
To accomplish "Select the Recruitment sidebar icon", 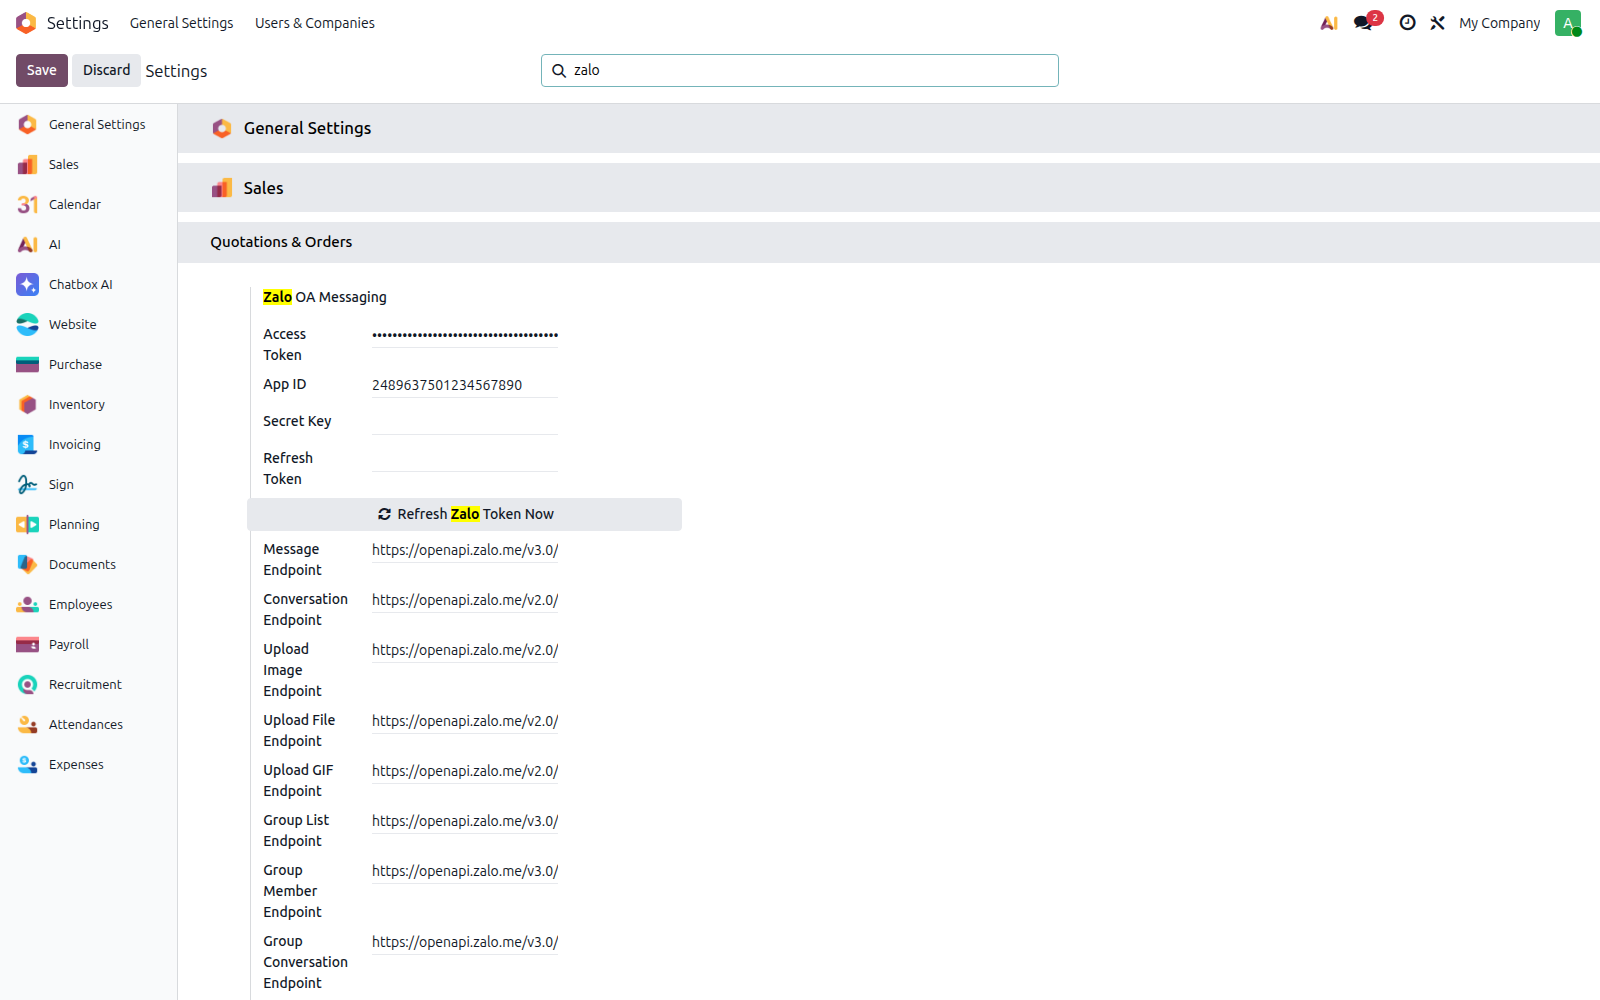I will [x=28, y=684].
